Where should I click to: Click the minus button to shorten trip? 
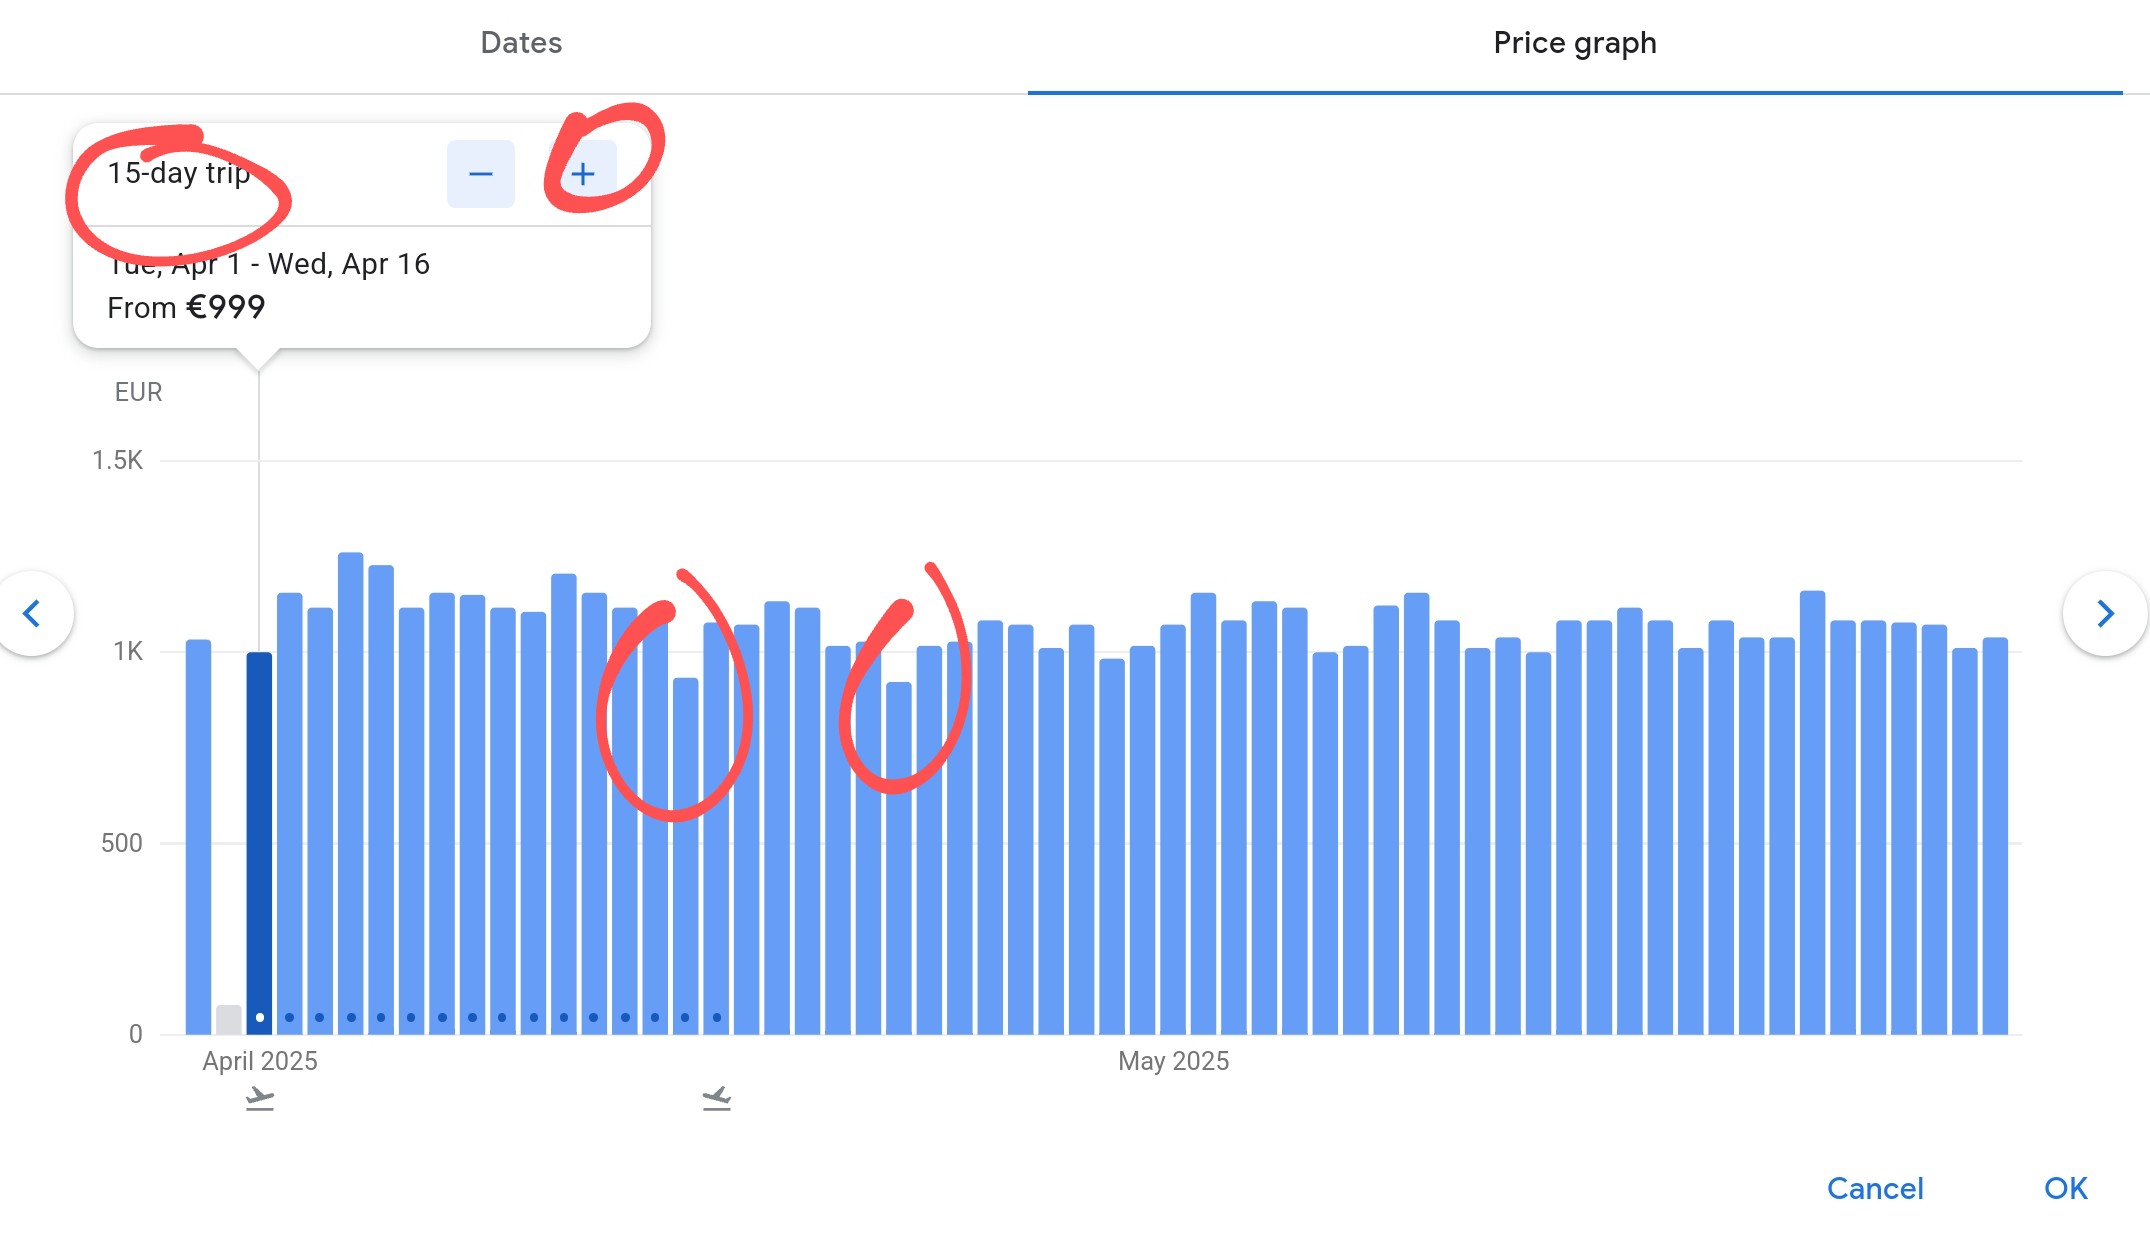coord(480,174)
